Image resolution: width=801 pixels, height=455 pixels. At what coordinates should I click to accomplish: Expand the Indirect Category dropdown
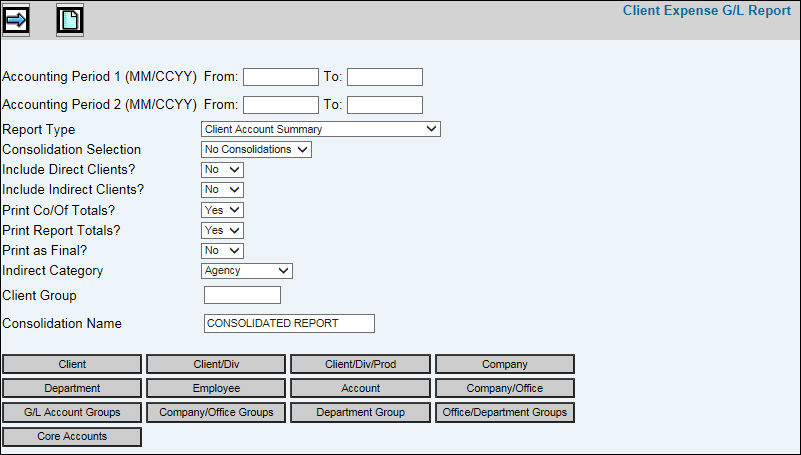[x=246, y=270]
